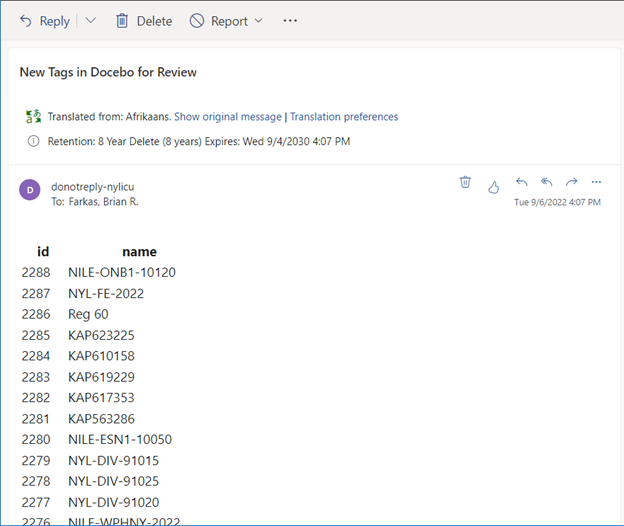Reply using message header arrow icon
This screenshot has height=526, width=624.
pyautogui.click(x=522, y=182)
